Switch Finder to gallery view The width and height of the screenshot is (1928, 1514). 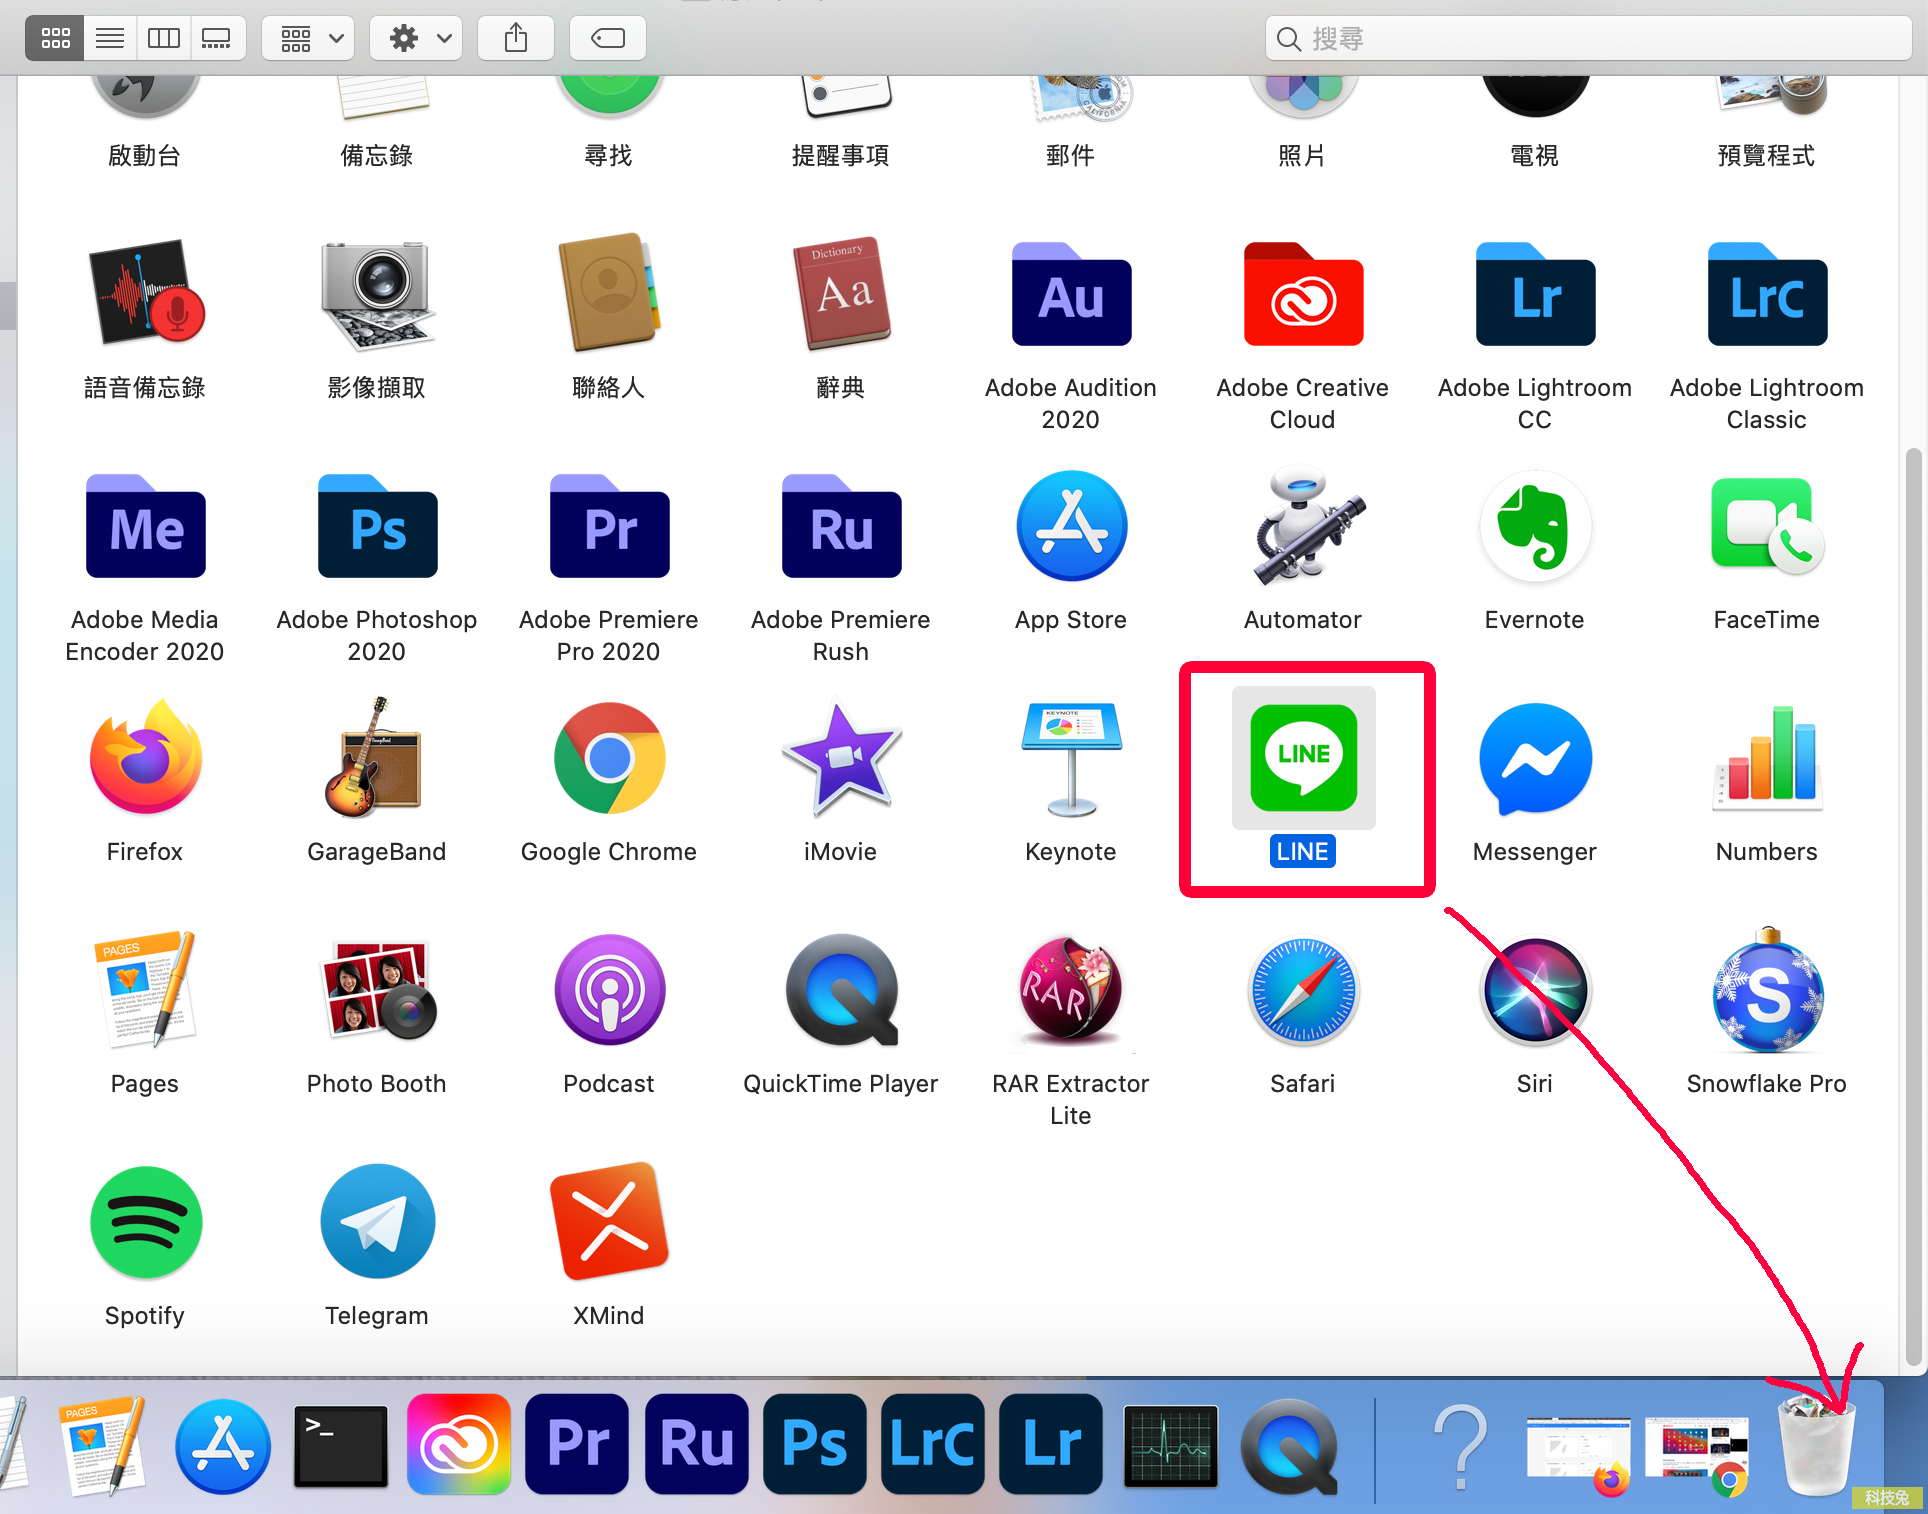(x=217, y=38)
